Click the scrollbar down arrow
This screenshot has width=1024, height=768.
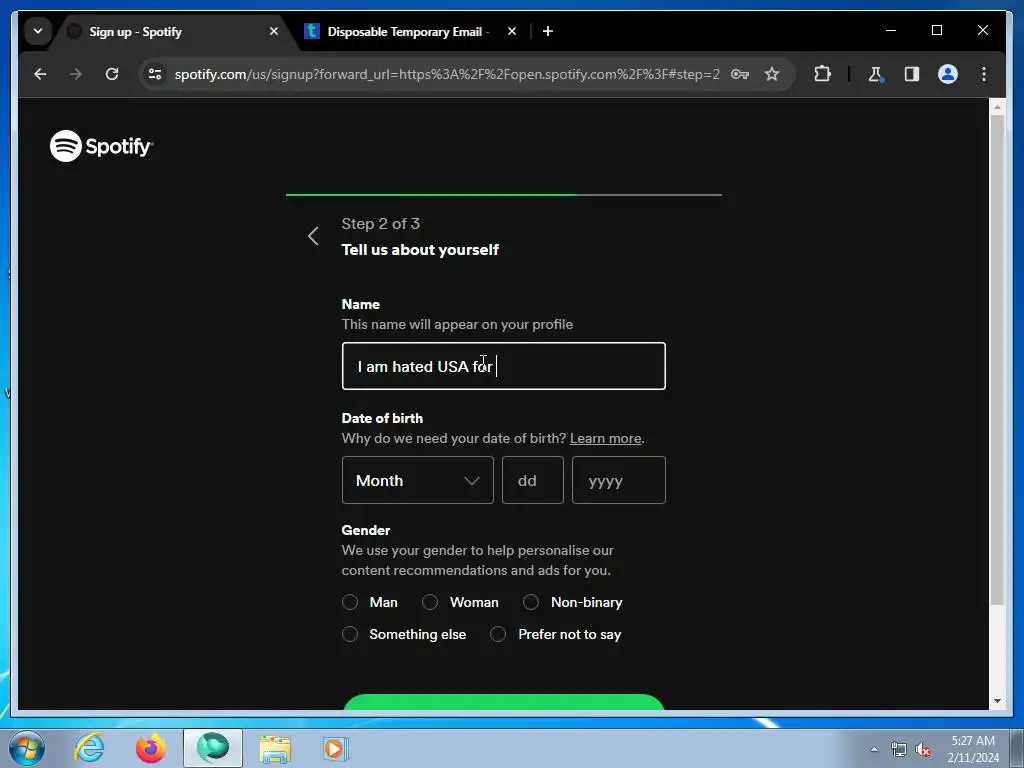pos(997,701)
